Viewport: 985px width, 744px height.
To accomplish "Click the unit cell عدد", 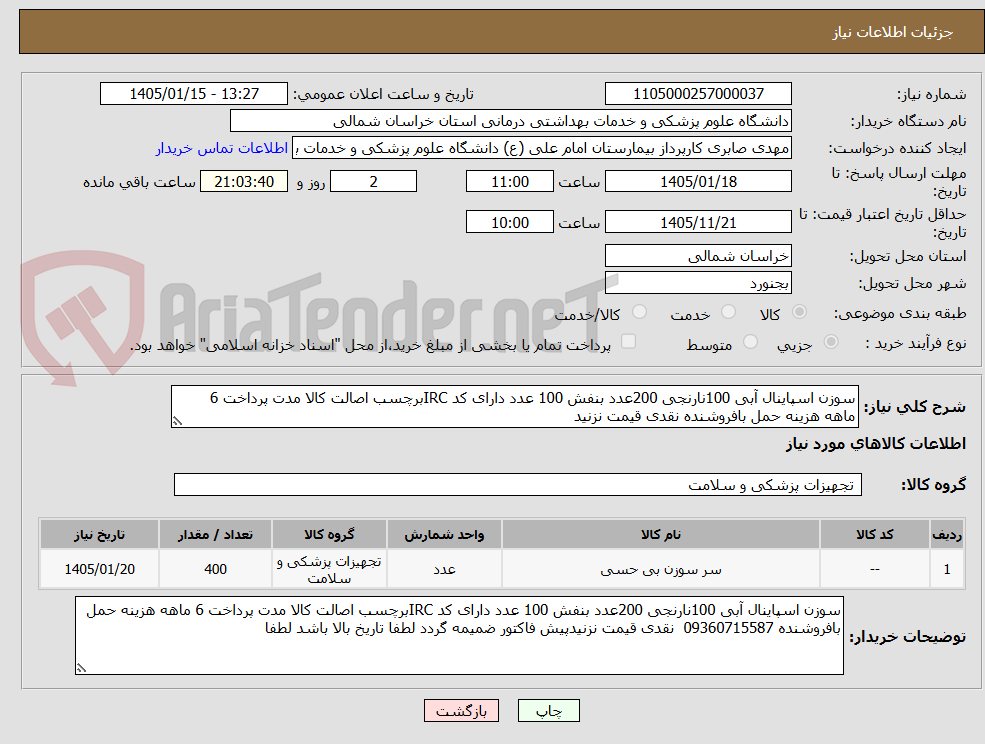I will click(x=444, y=569).
